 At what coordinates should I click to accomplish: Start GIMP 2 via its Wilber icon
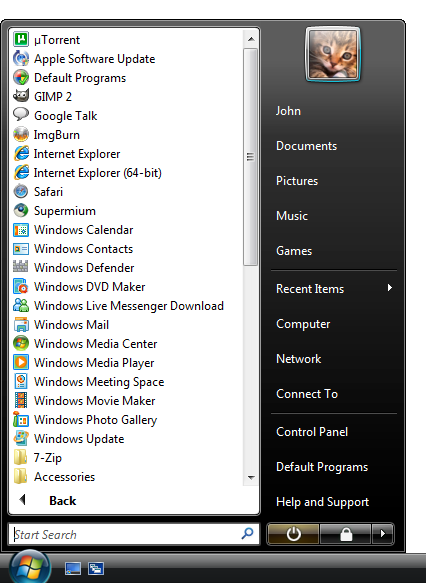click(x=21, y=96)
